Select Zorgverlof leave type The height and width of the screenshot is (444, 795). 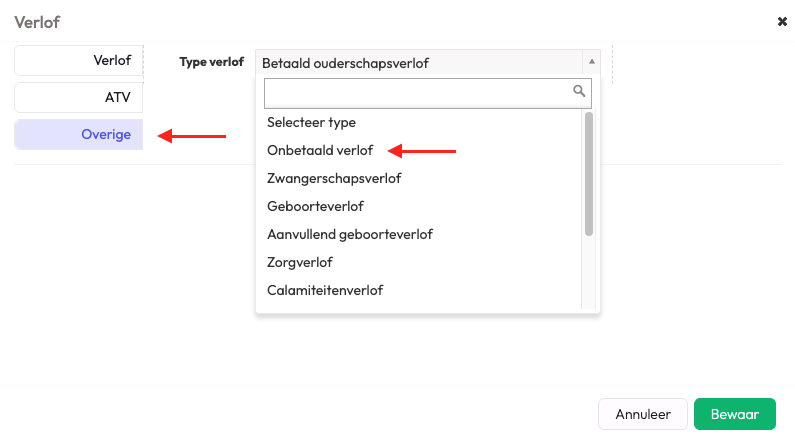point(300,262)
